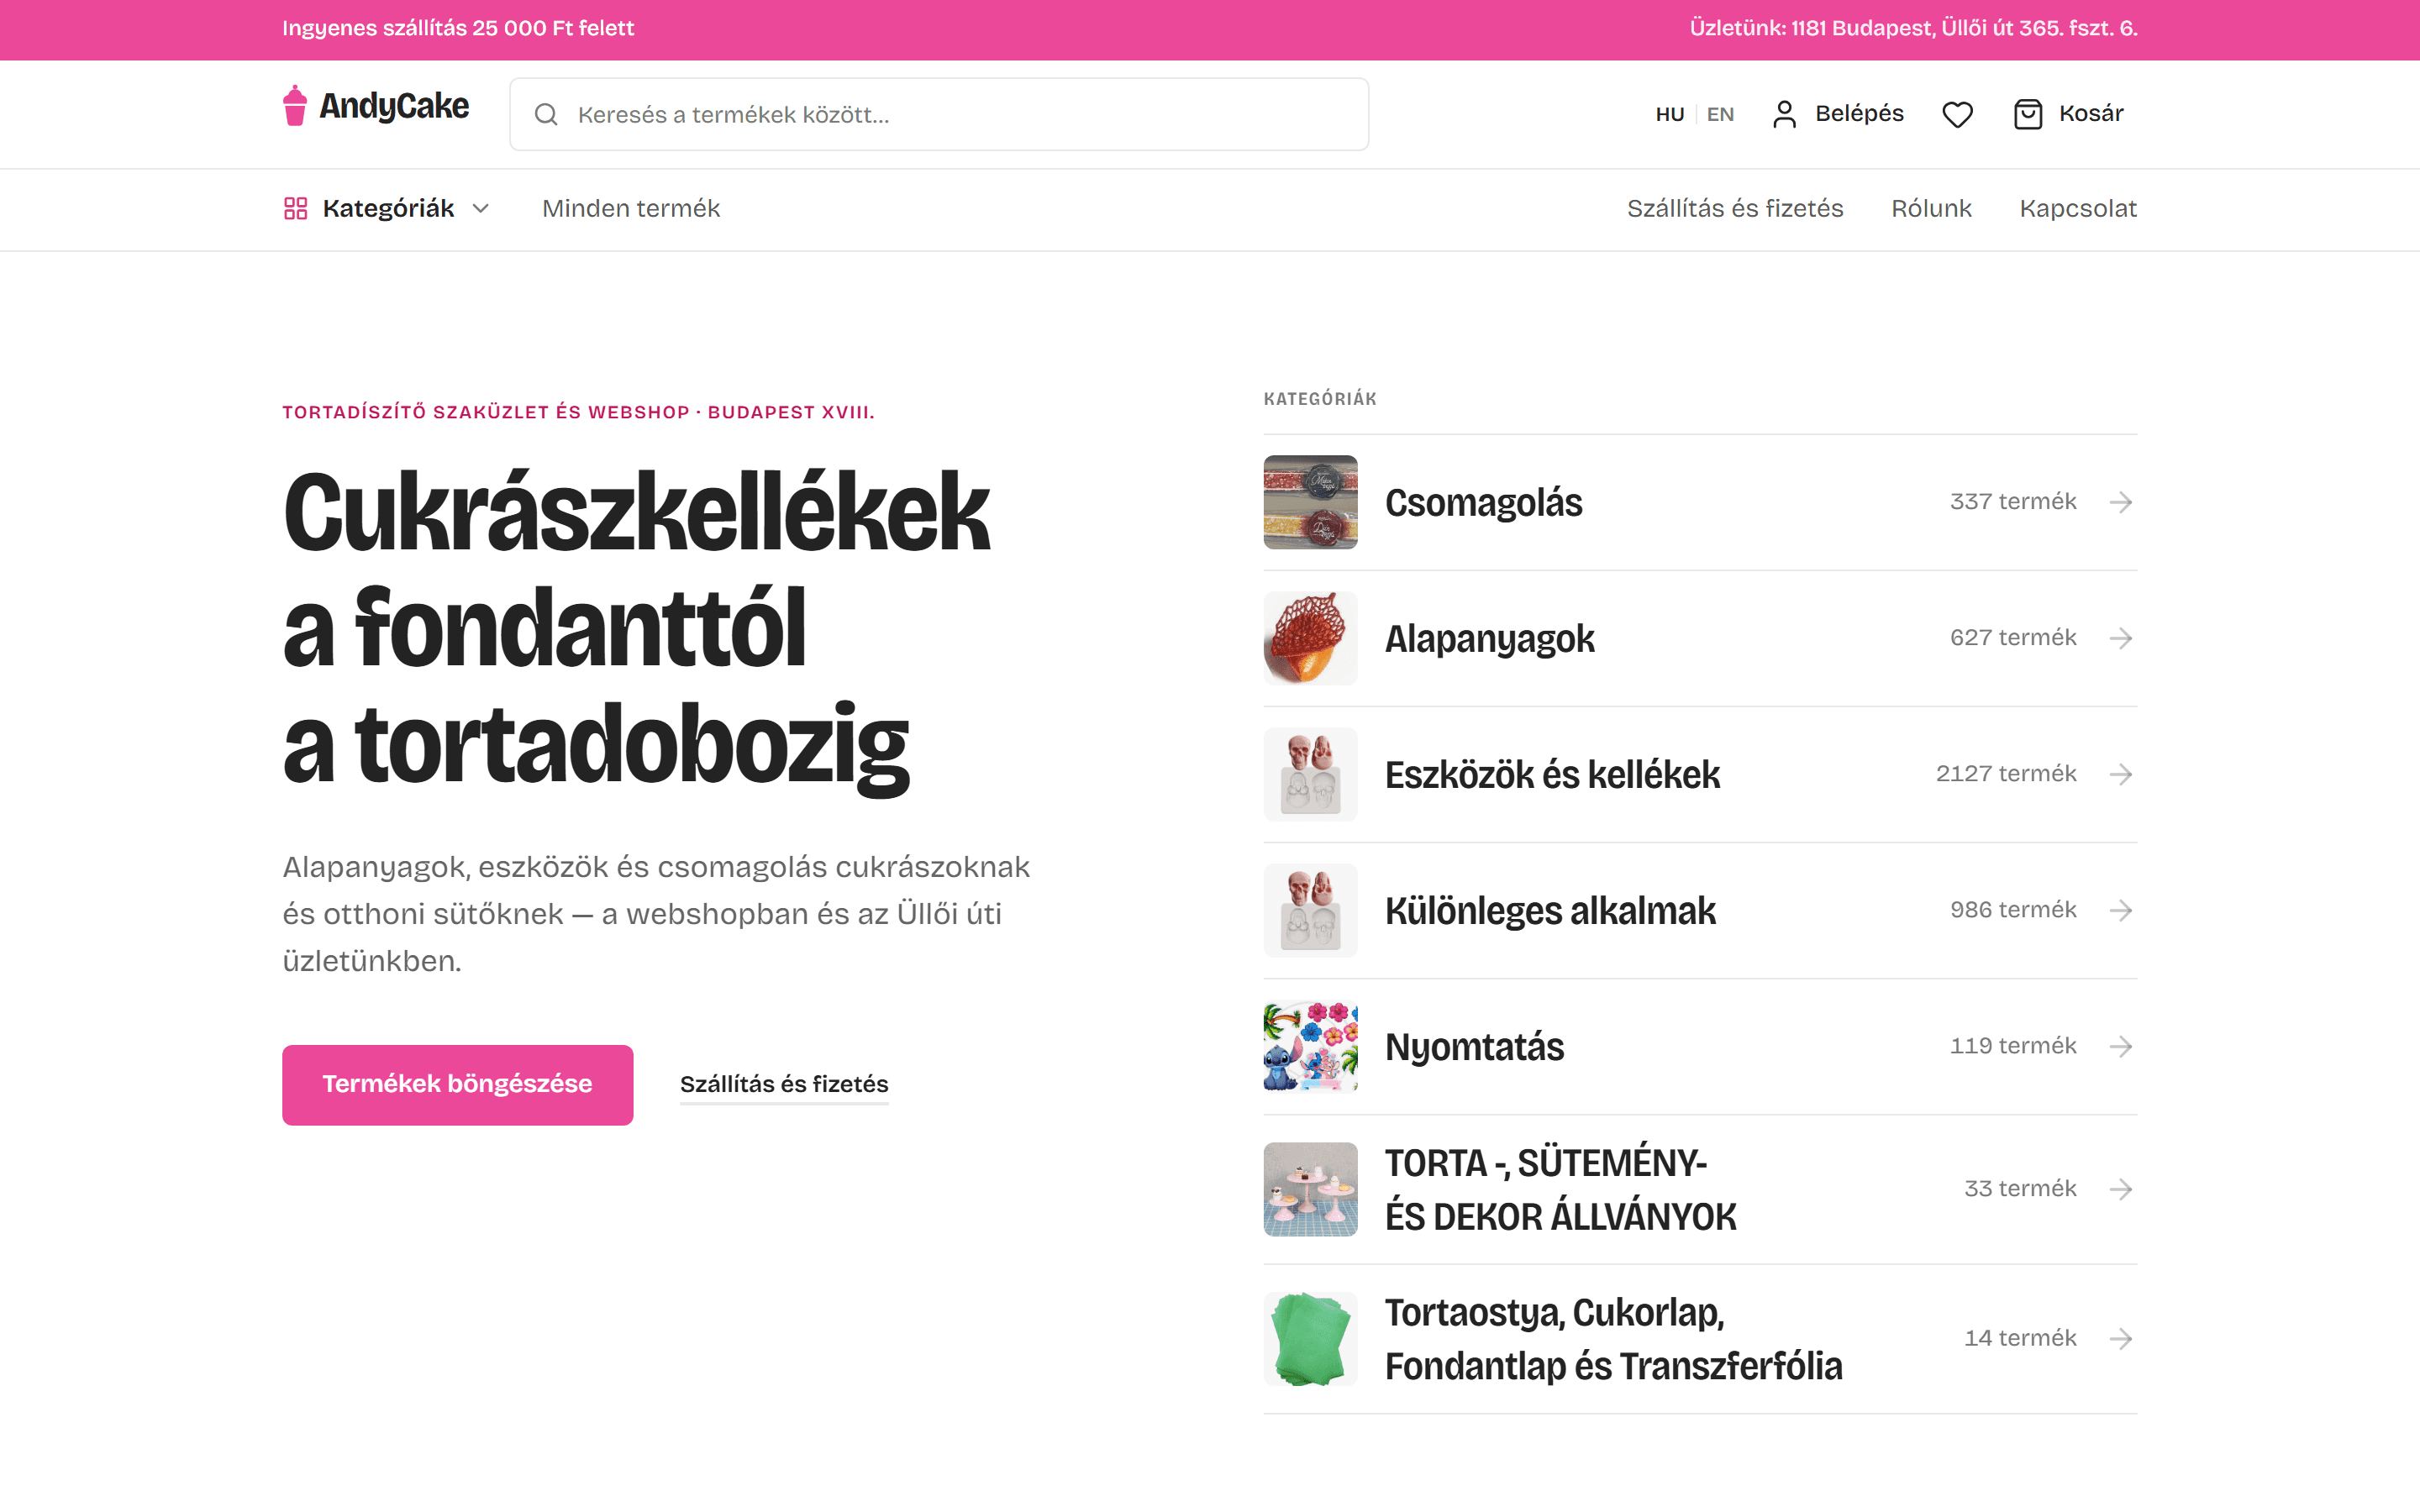Screen dimensions: 2420x1512
Task: Click the '2127 termék' count
Action: (2006, 773)
